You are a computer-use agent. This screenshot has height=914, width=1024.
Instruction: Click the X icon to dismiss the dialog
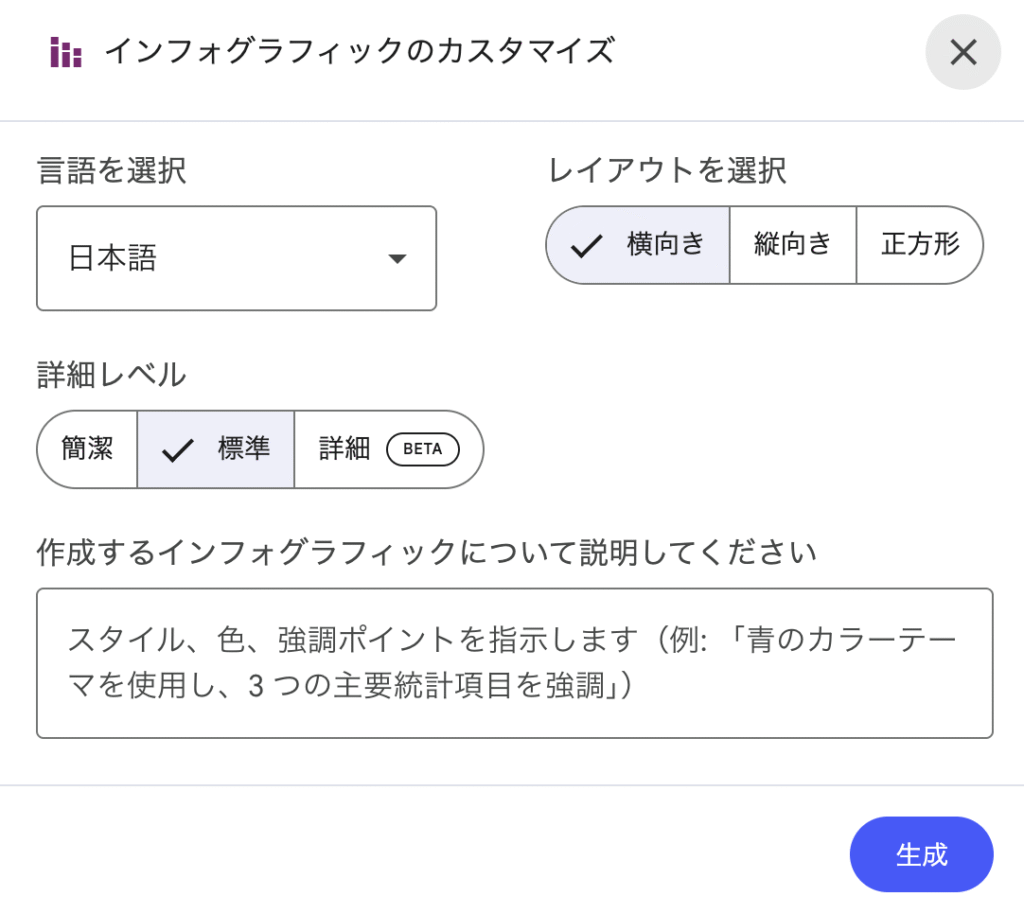tap(962, 52)
